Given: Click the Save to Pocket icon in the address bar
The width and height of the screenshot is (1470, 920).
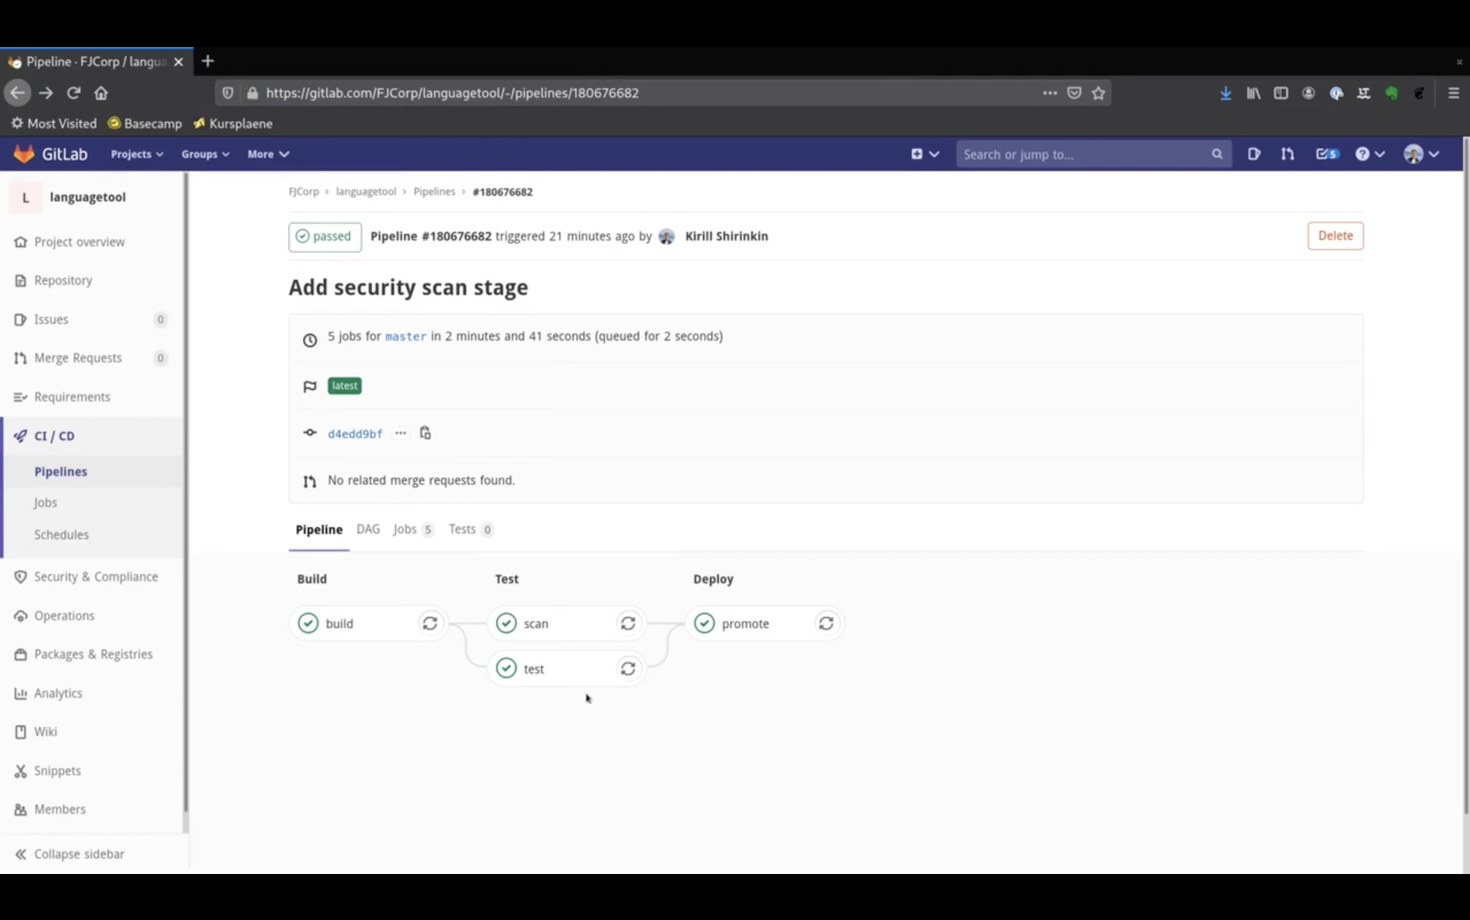Looking at the screenshot, I should (x=1074, y=92).
